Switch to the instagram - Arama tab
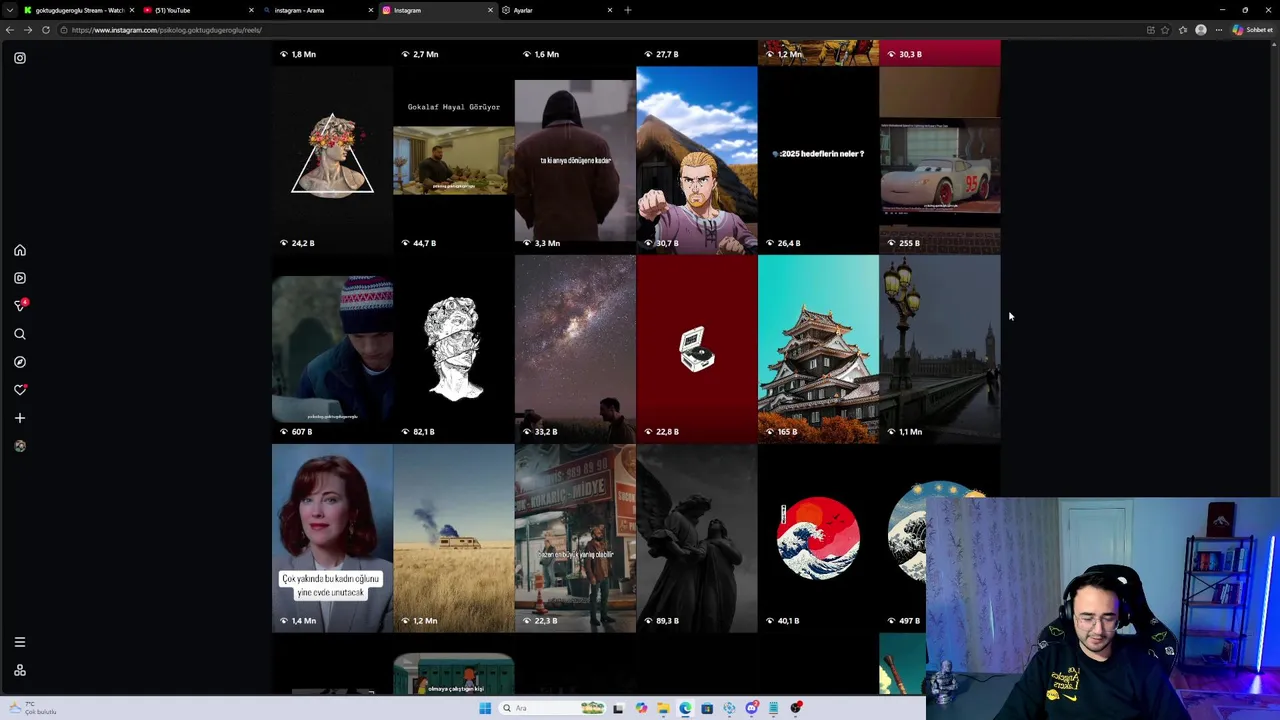The width and height of the screenshot is (1280, 720). pyautogui.click(x=318, y=10)
